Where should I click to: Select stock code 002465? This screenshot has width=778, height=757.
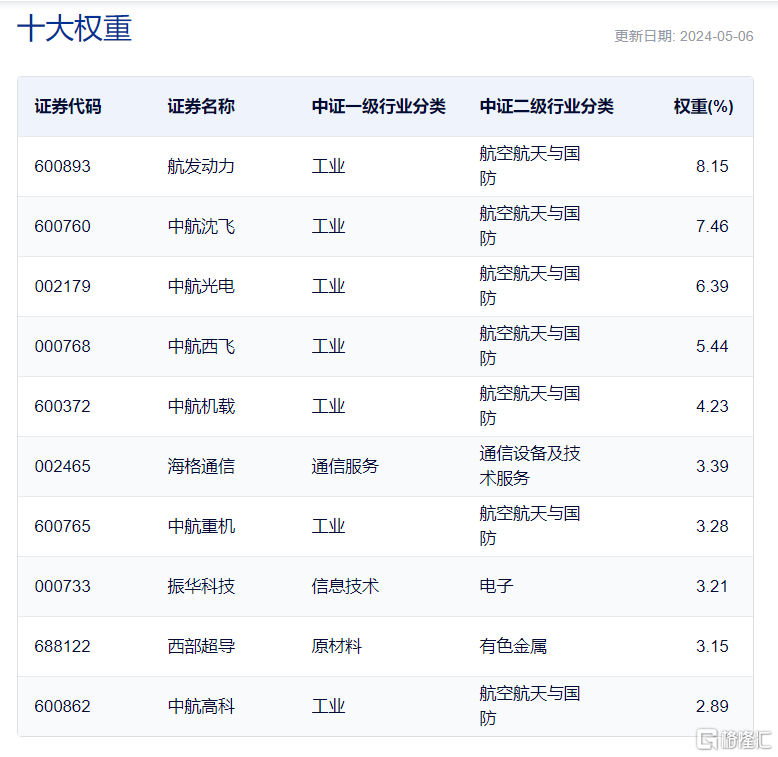pyautogui.click(x=63, y=466)
